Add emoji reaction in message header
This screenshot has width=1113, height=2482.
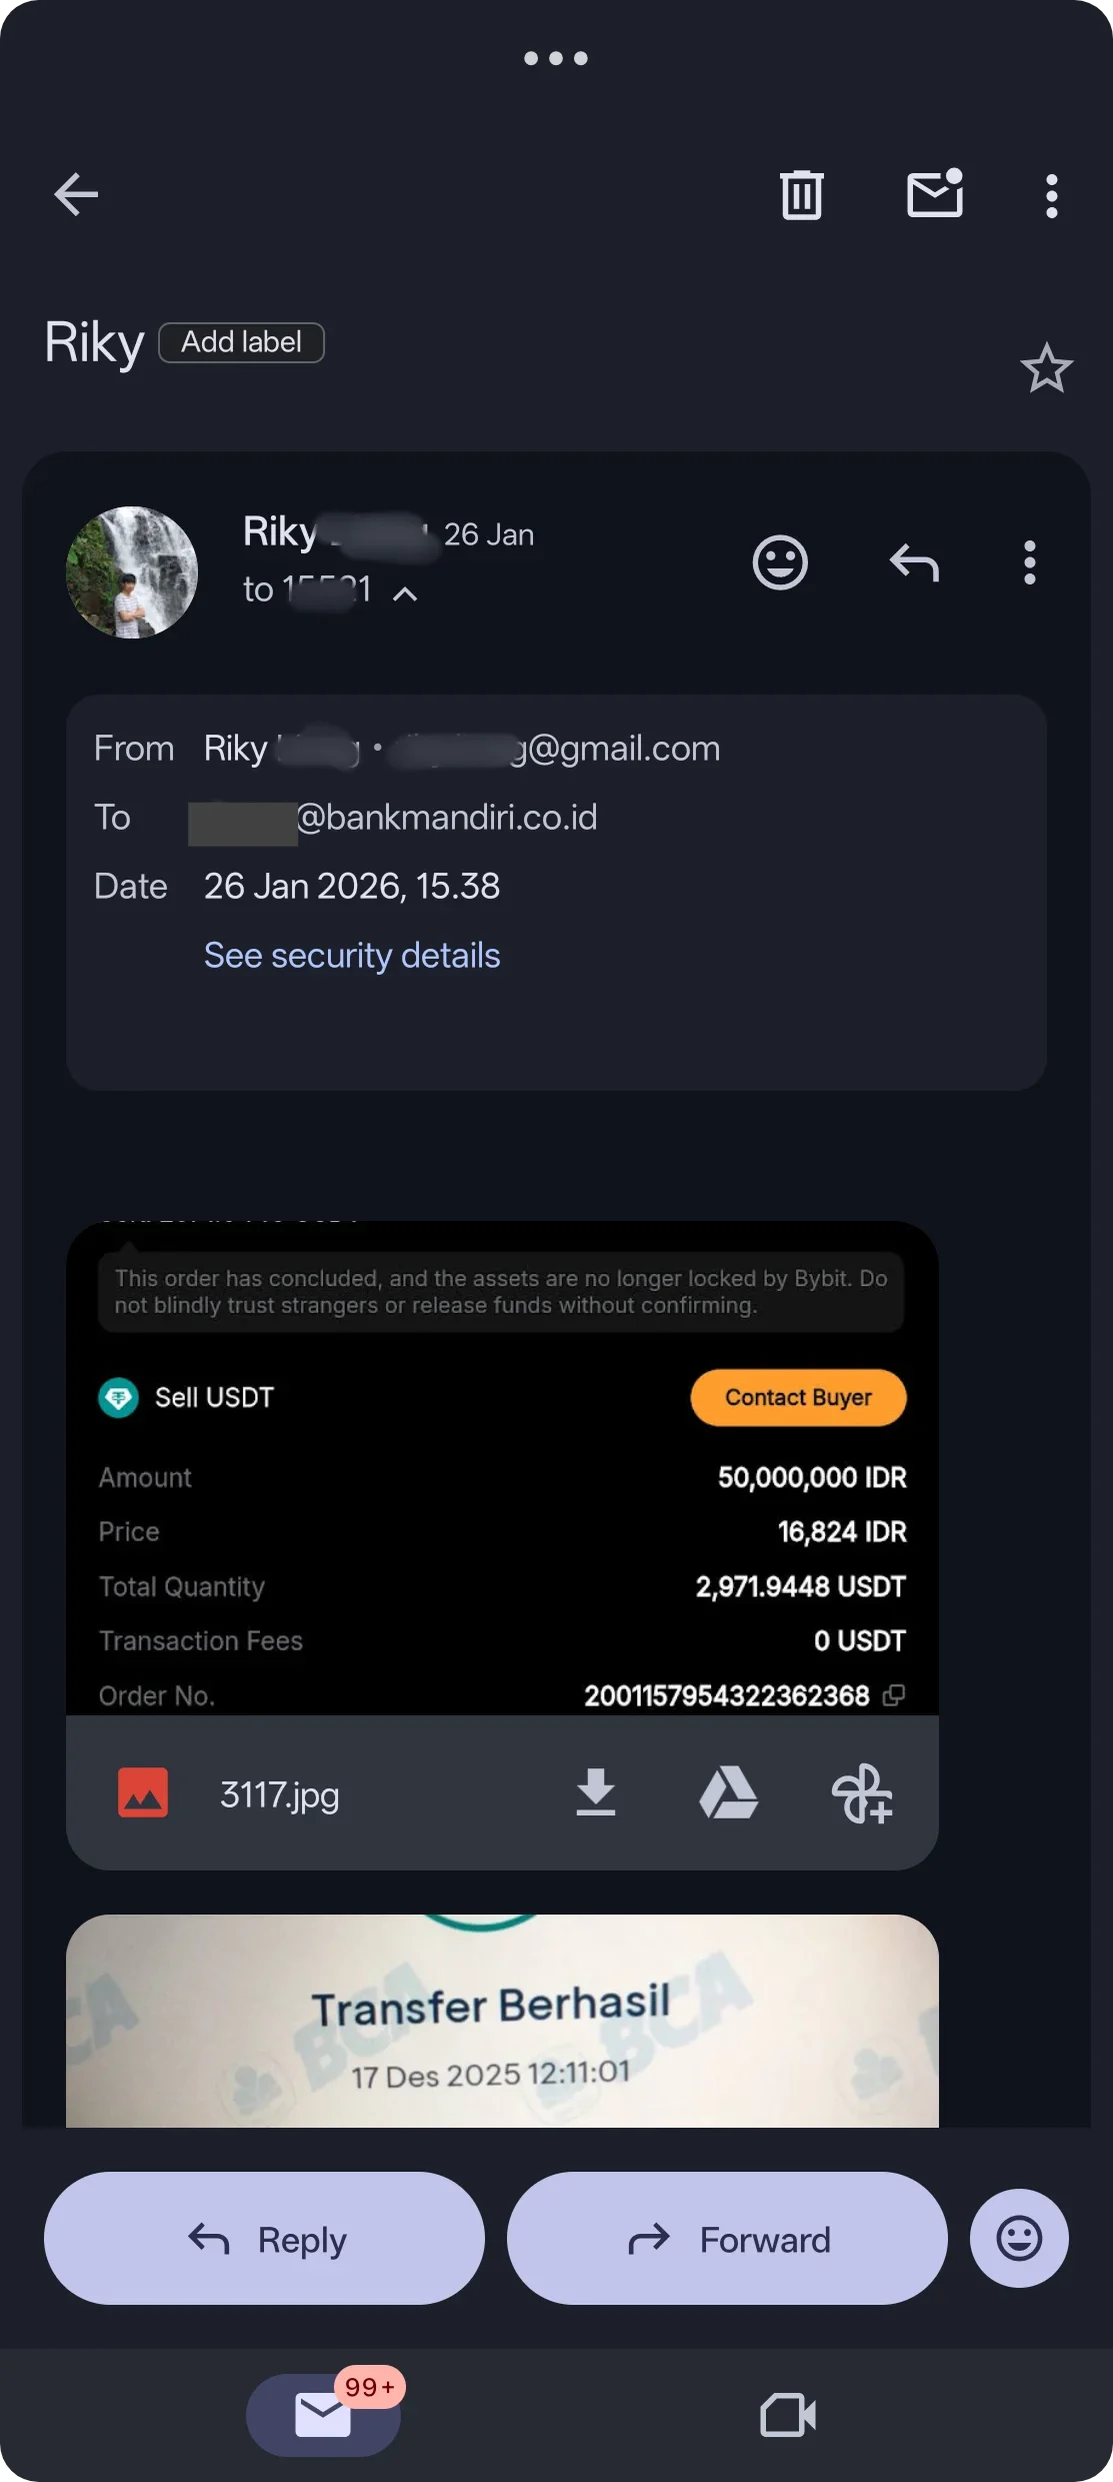(780, 563)
